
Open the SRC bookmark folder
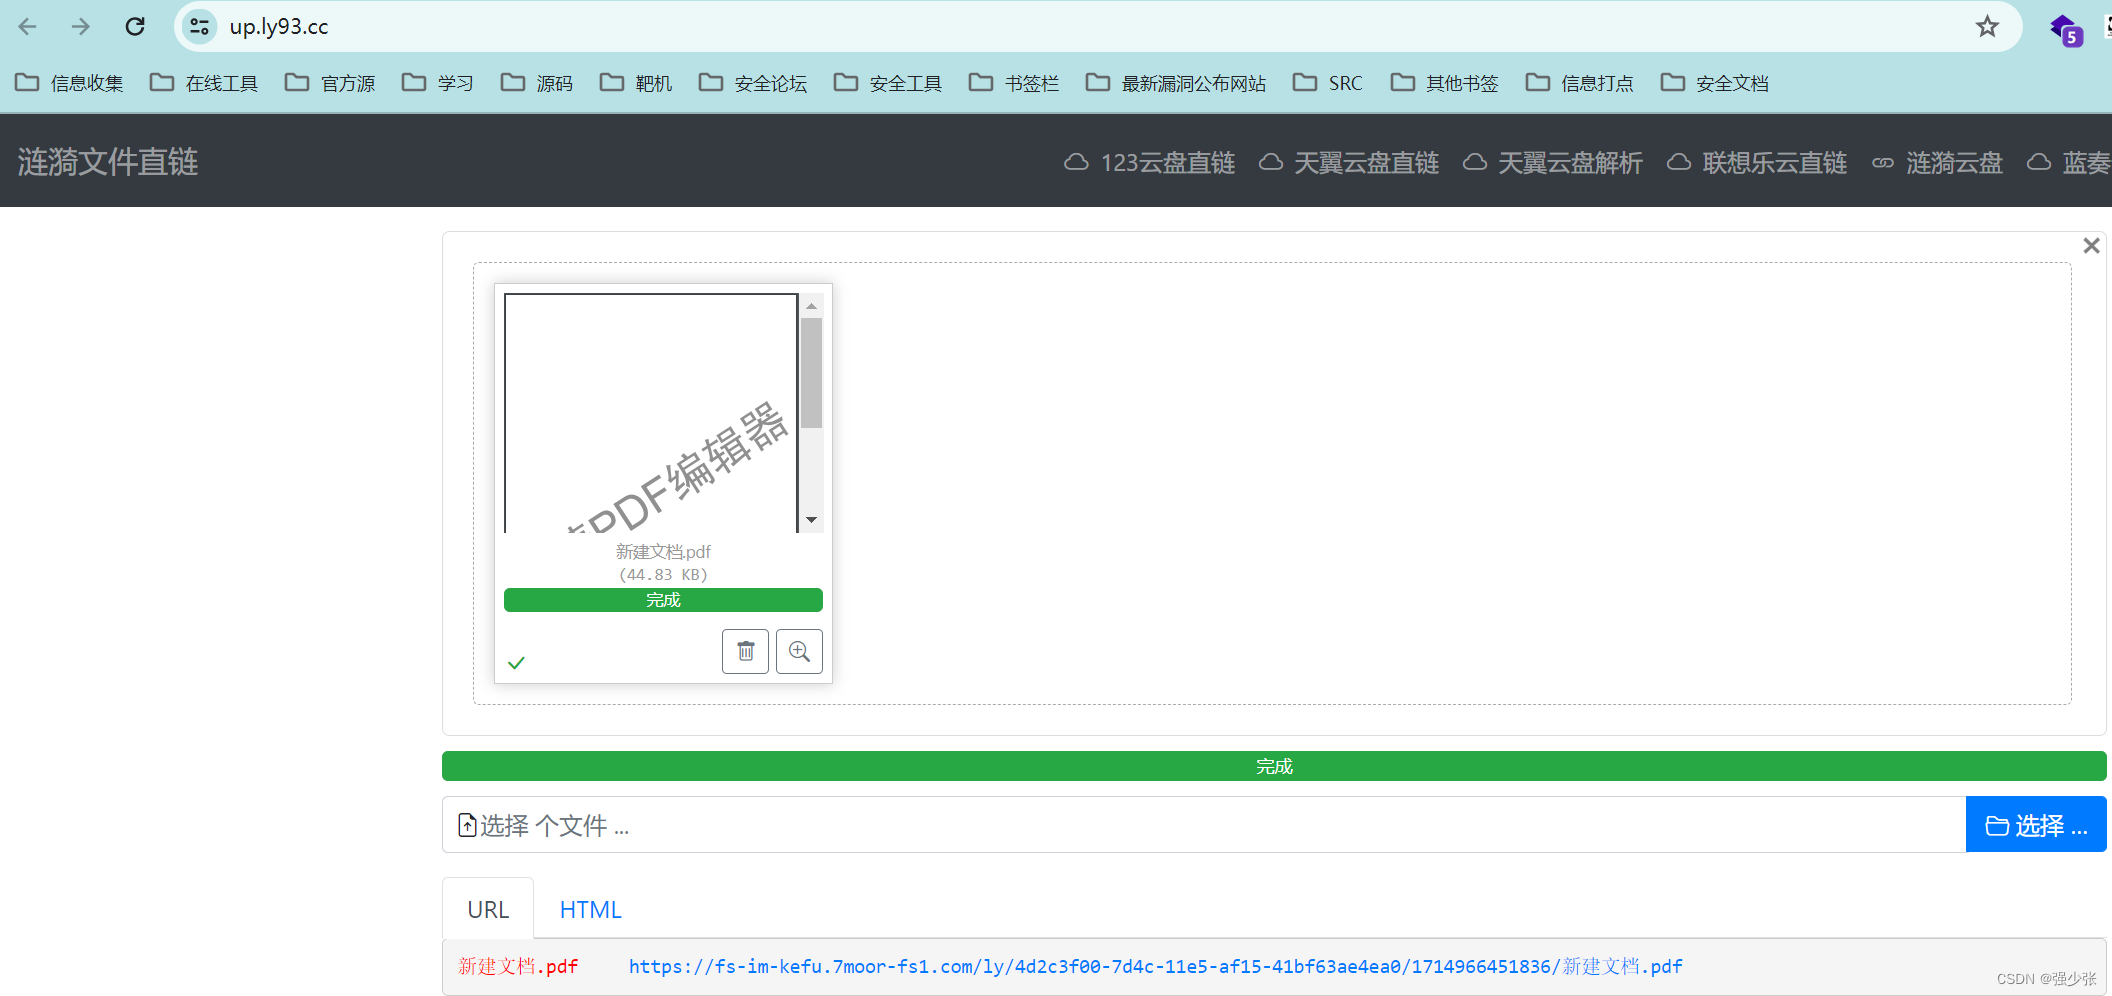pos(1328,83)
